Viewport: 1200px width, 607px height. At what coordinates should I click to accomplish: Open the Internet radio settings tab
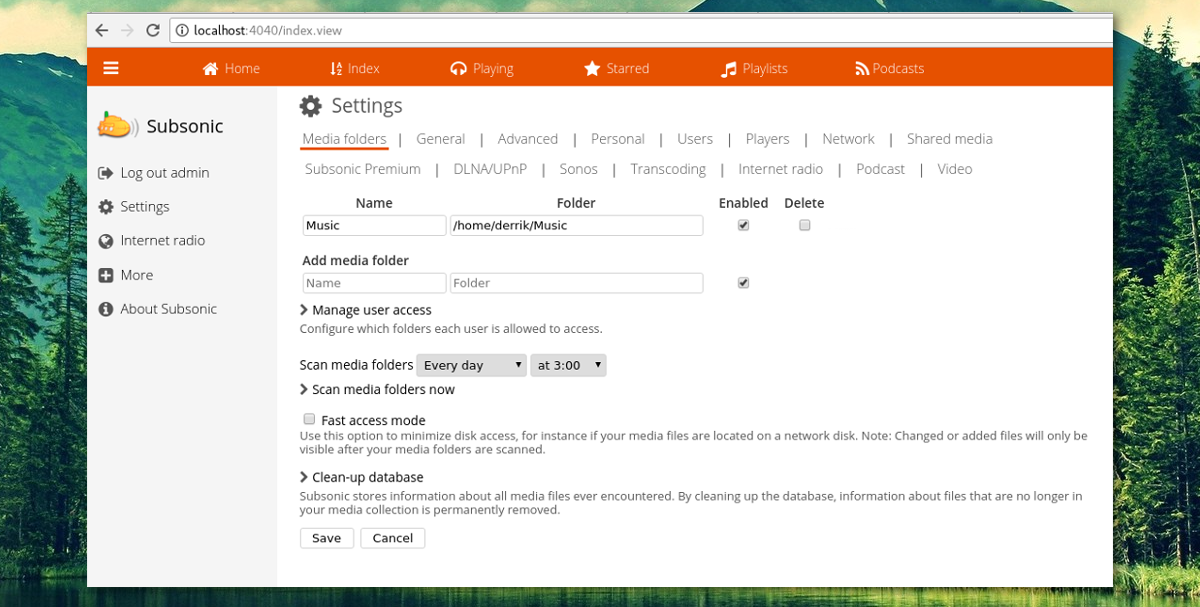(x=781, y=169)
